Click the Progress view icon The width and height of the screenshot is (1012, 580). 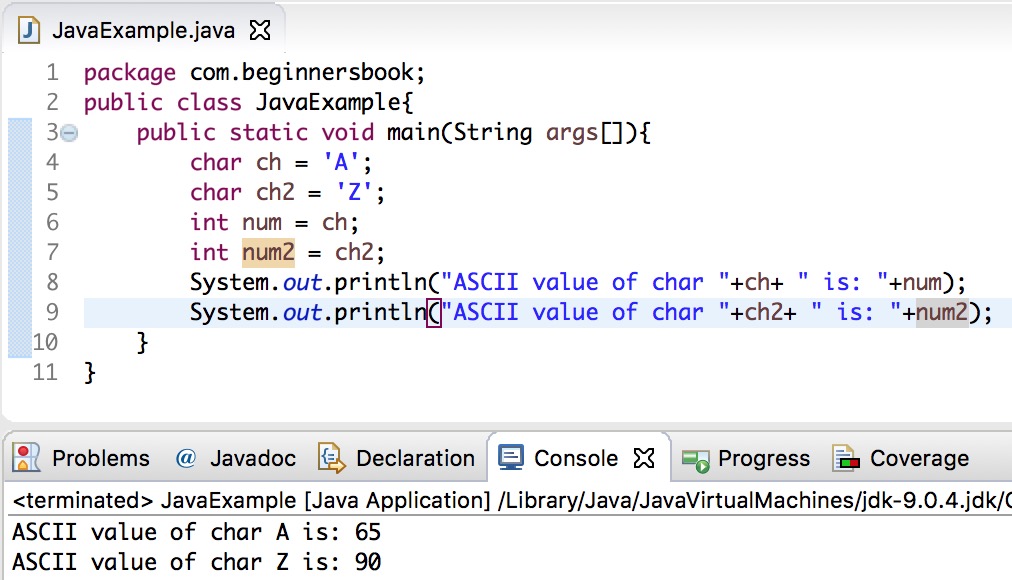(x=694, y=458)
